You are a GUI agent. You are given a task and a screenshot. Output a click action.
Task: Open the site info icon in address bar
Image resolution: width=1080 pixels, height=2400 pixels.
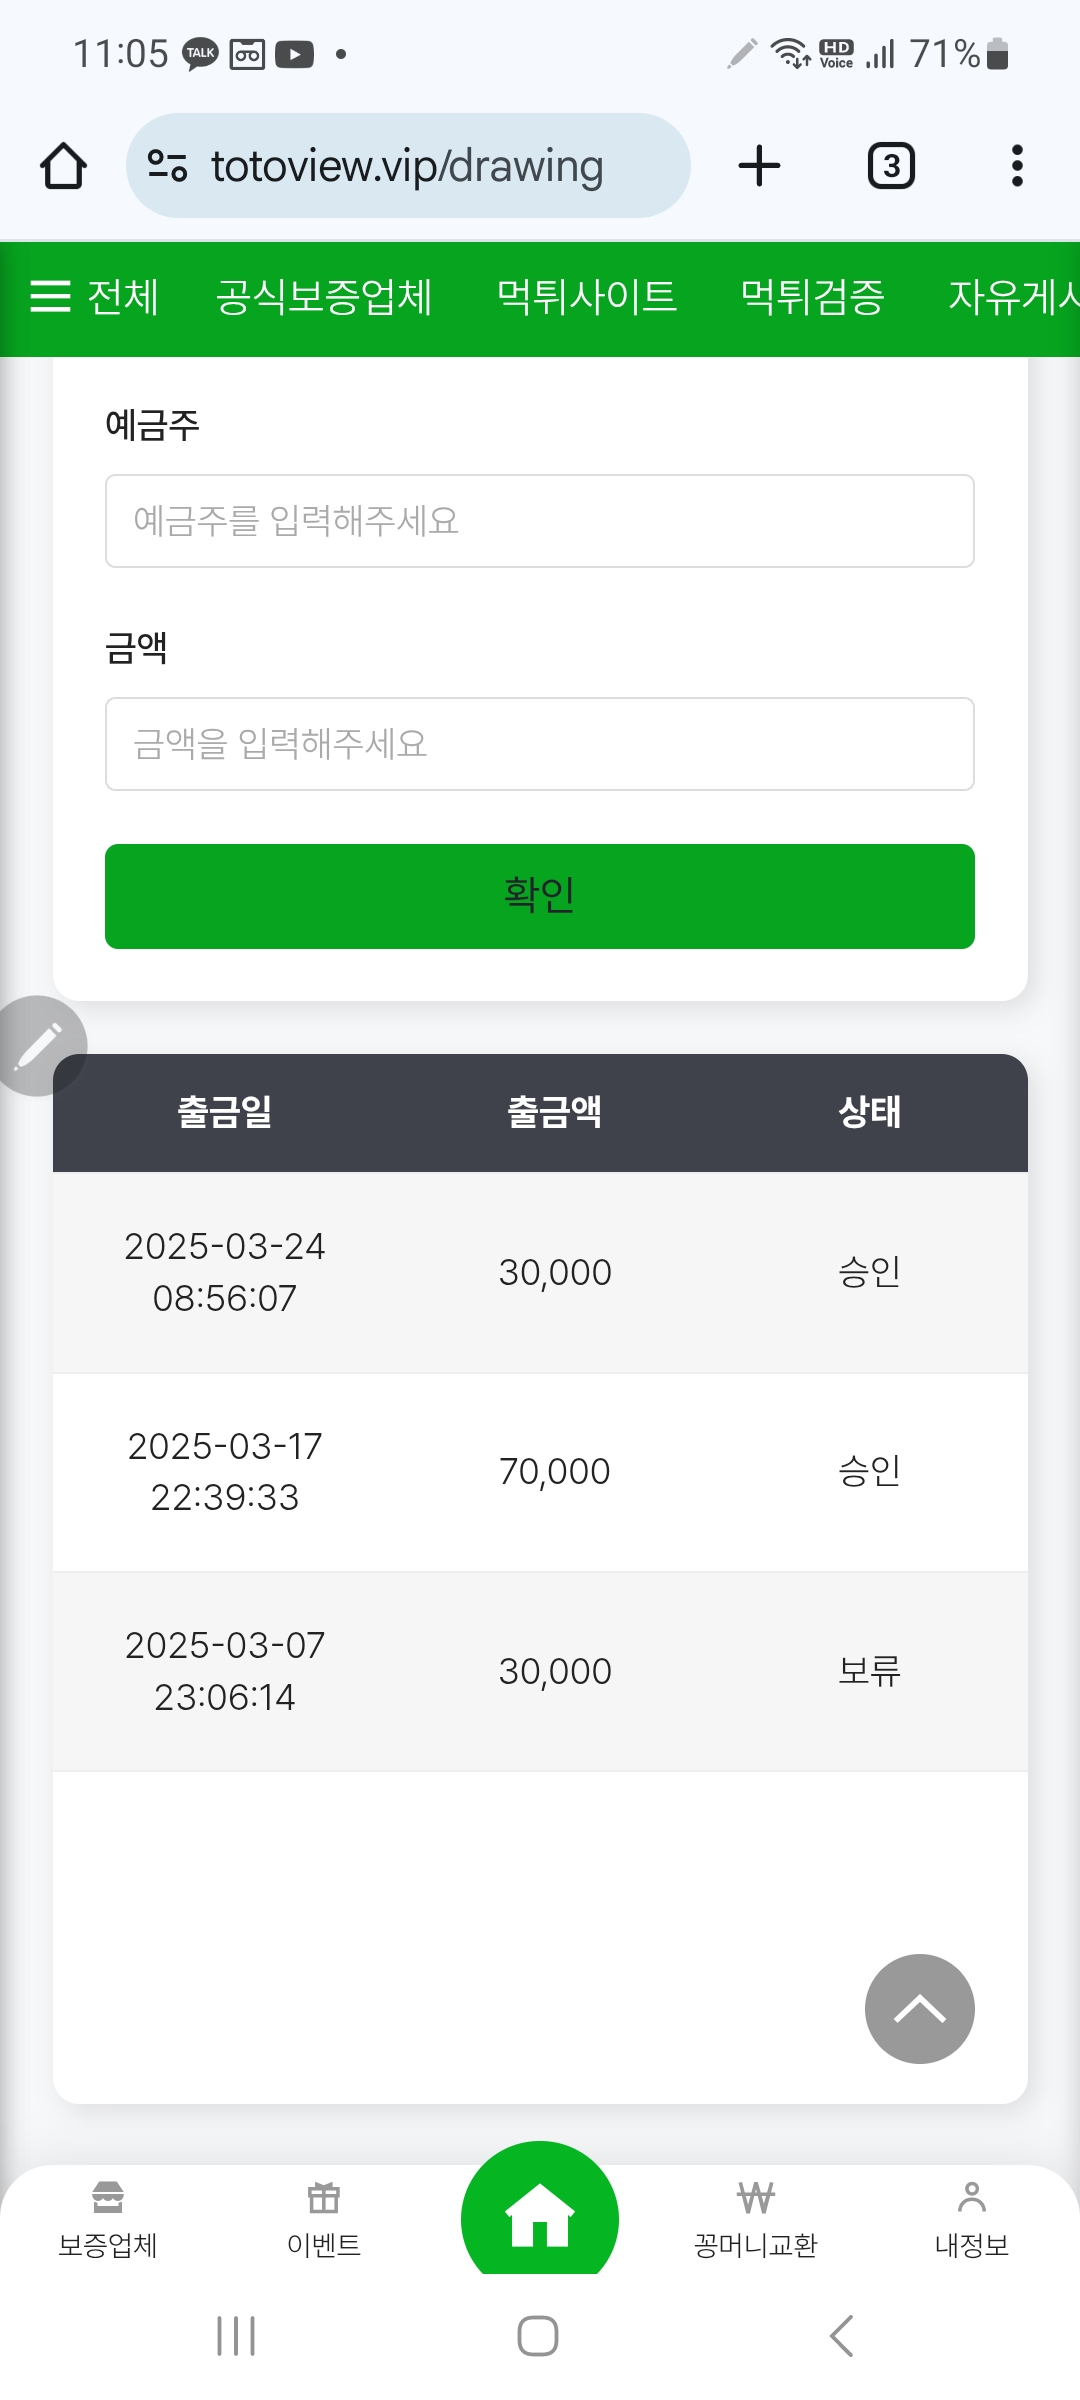click(167, 166)
